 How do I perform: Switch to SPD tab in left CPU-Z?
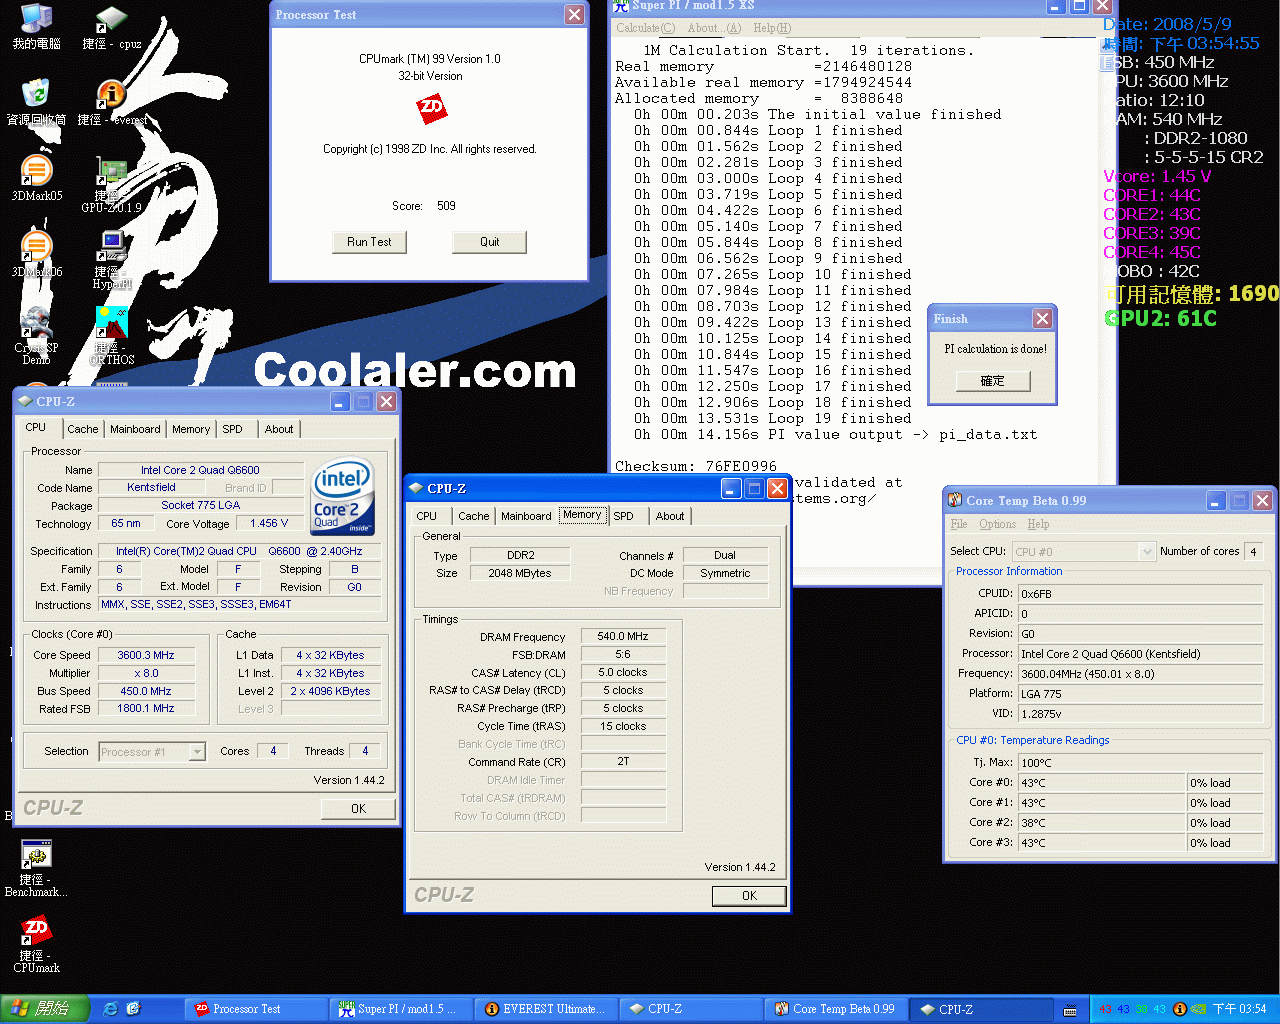point(232,429)
